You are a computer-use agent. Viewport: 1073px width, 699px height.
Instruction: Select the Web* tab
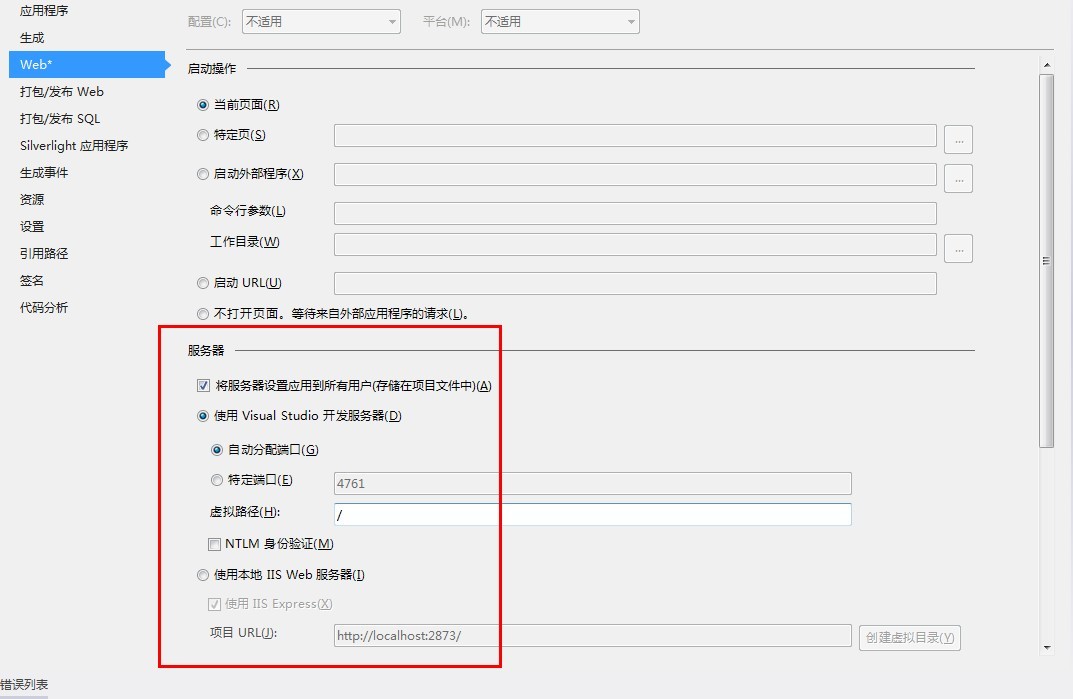point(87,64)
